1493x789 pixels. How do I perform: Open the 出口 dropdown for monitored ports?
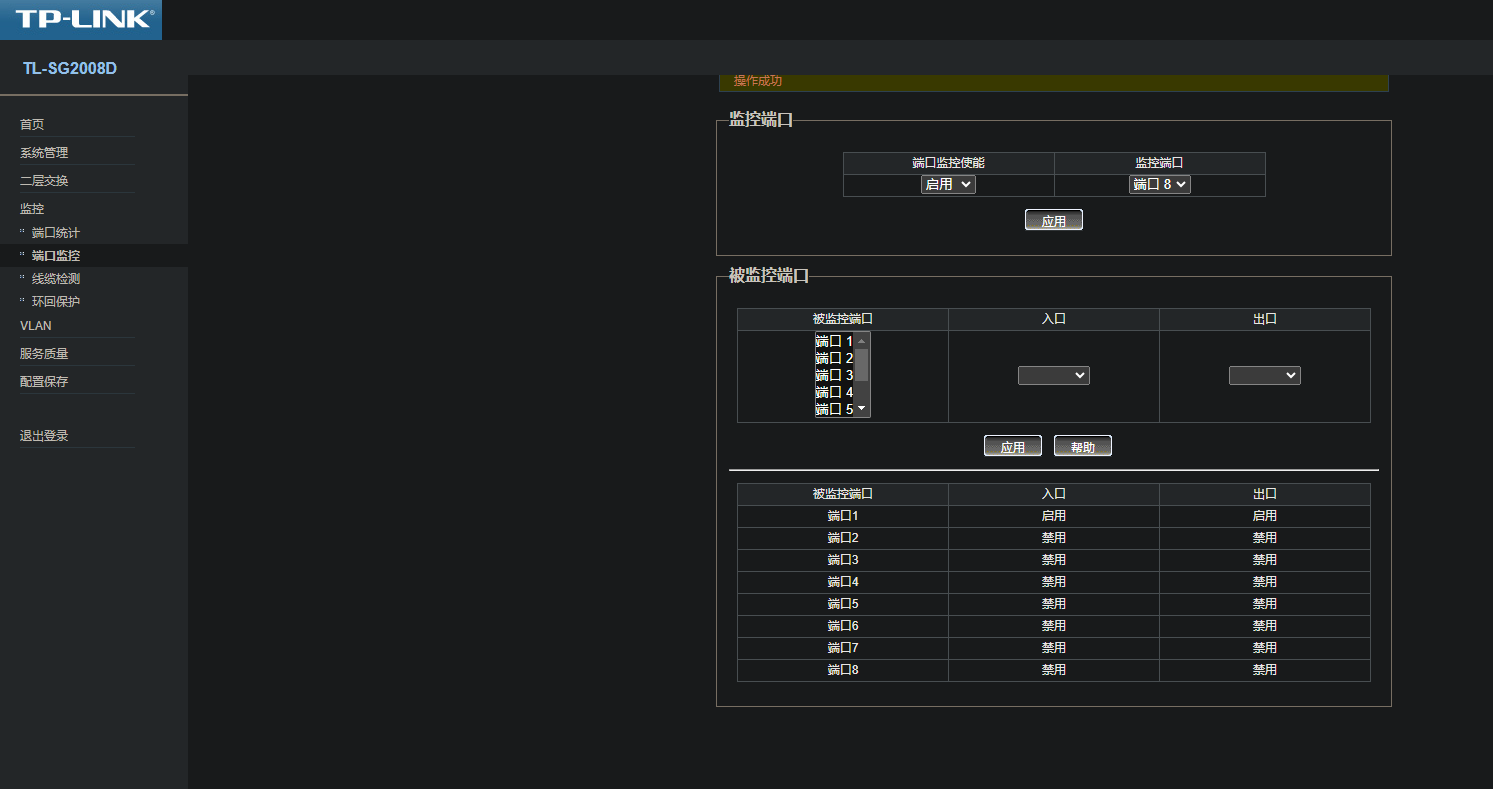(x=1264, y=375)
